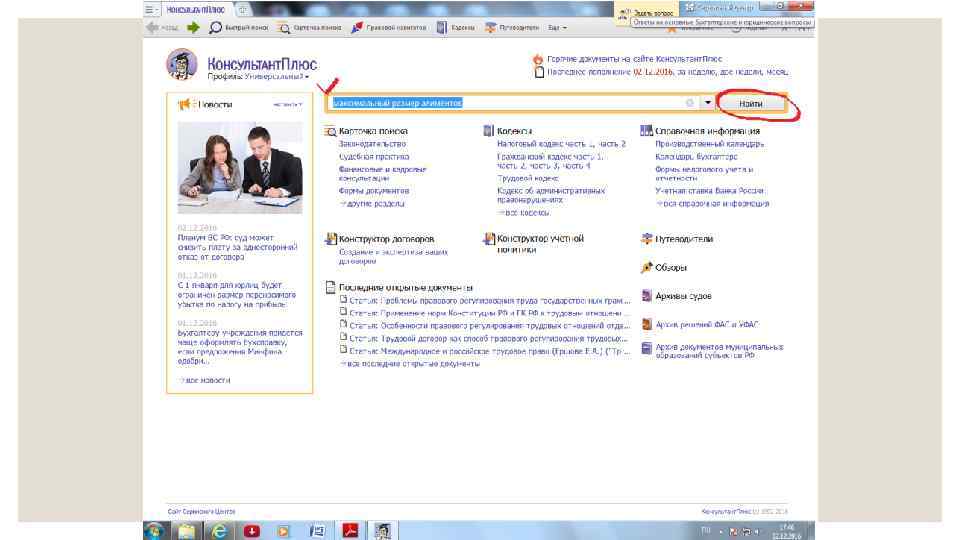This screenshot has width=960, height=540.
Task: Open a new tab with plus button
Action: point(243,10)
